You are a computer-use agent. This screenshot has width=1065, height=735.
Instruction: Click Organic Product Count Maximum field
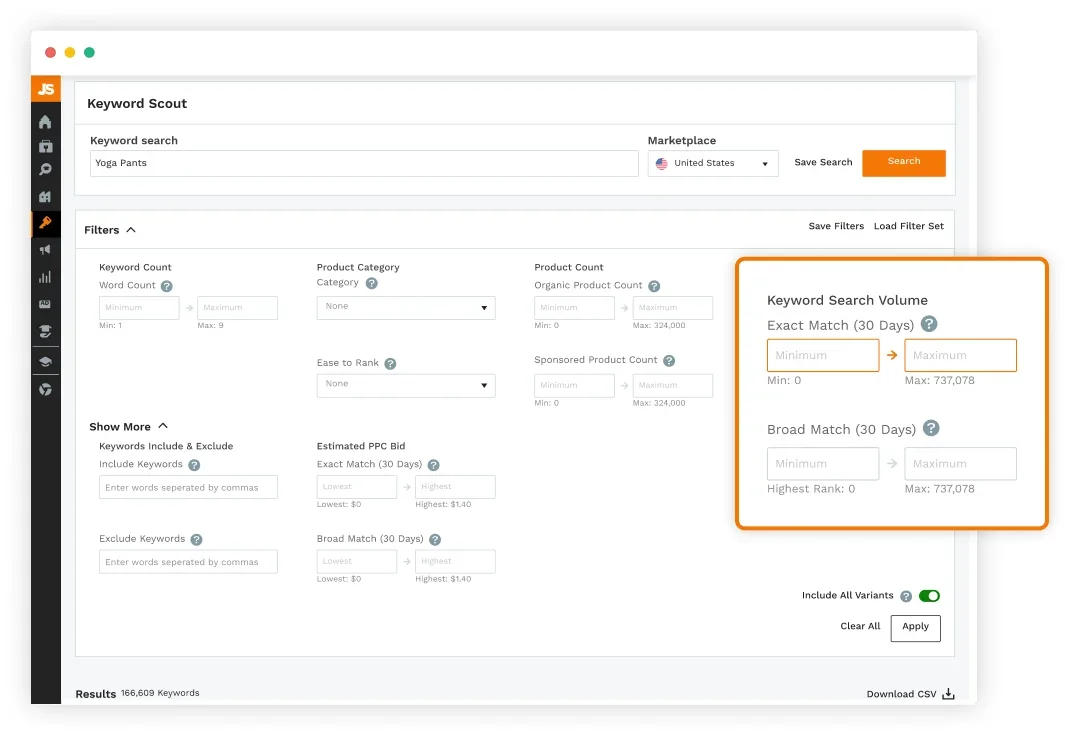[672, 308]
